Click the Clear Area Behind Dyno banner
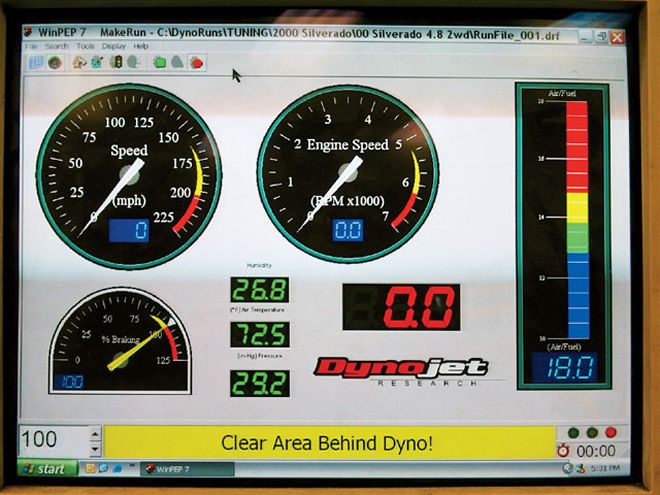Image resolution: width=660 pixels, height=495 pixels. (330, 442)
